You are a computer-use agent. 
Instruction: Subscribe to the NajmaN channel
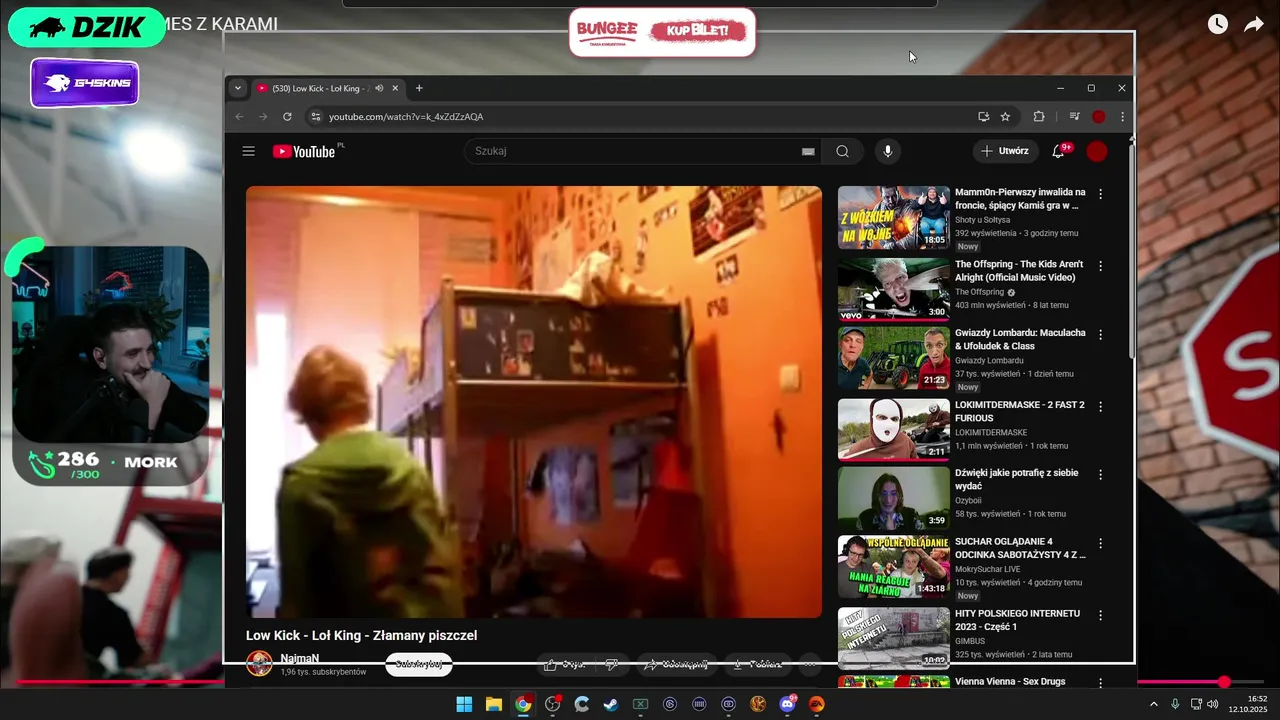click(x=419, y=664)
